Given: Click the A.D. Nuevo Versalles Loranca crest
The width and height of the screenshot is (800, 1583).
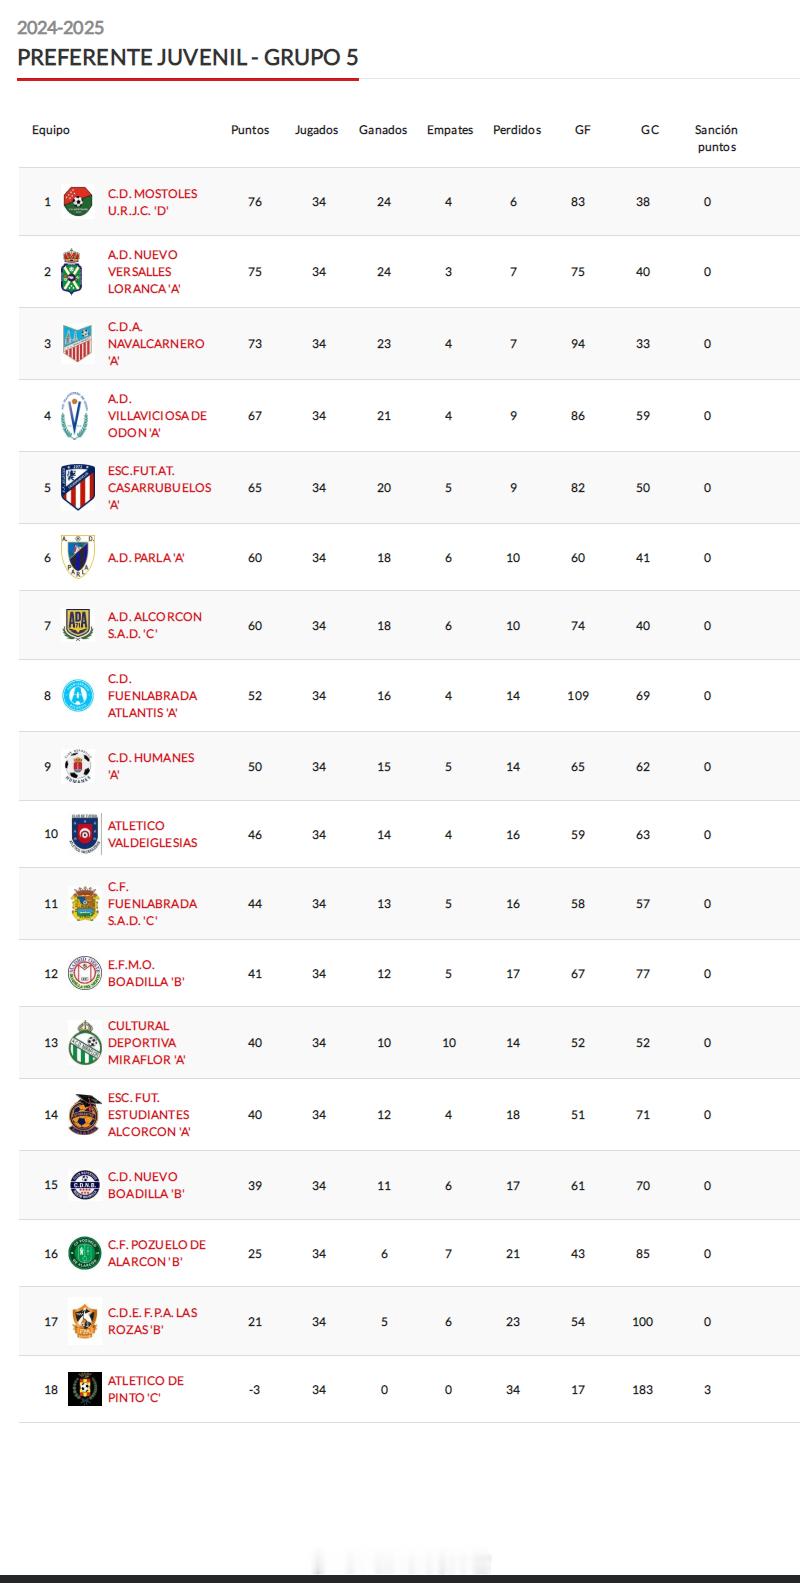Looking at the screenshot, I should (x=71, y=271).
